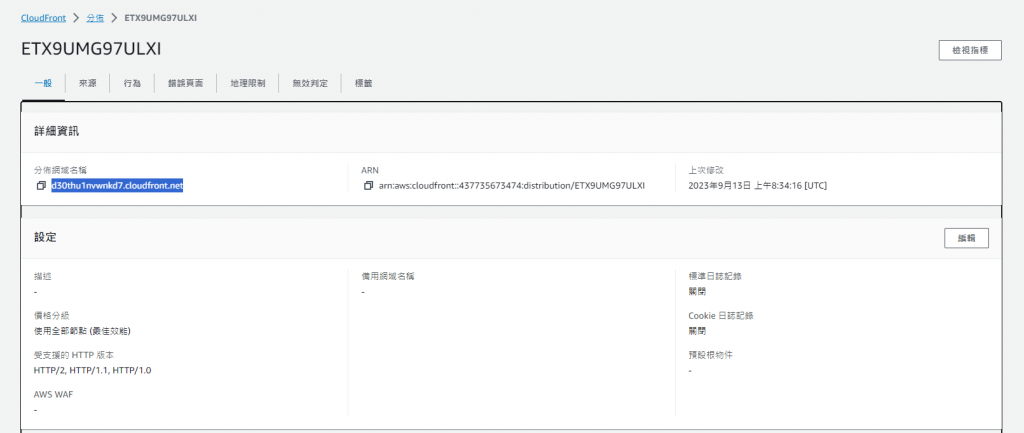Screen dimensions: 1024x433
Task: Click the 詳細資訊 section header
Action: coord(57,131)
